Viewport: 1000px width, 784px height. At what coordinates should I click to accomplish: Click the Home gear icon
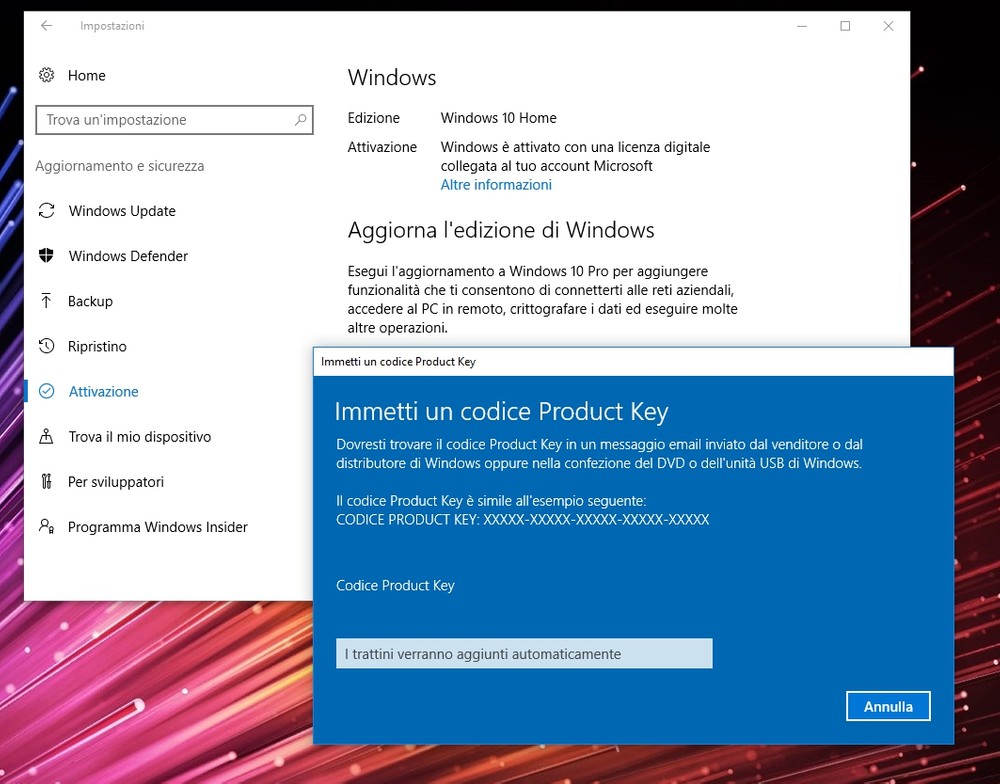point(46,75)
